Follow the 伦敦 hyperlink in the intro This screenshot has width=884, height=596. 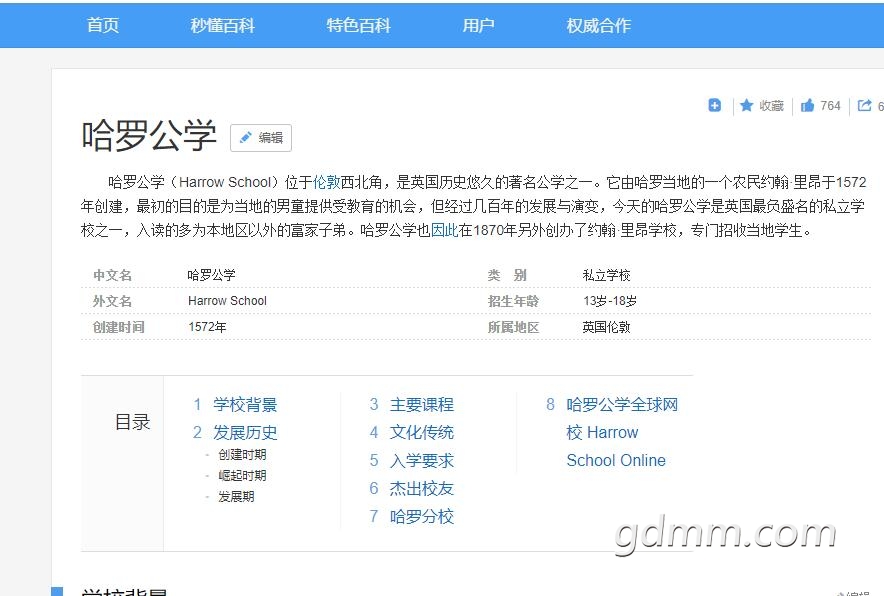(327, 182)
